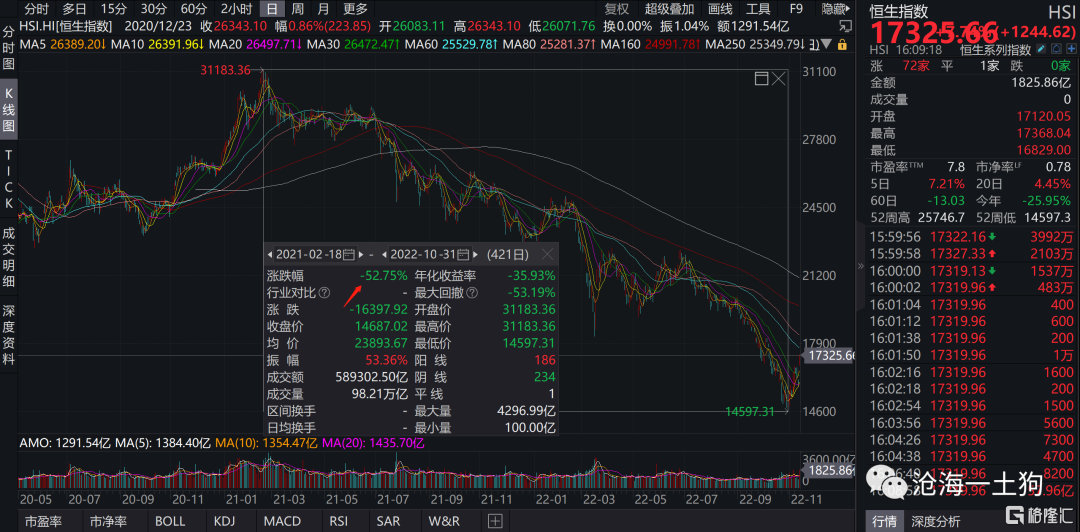The image size is (1080, 532).
Task: Select the 15分 timeframe
Action: (113, 9)
